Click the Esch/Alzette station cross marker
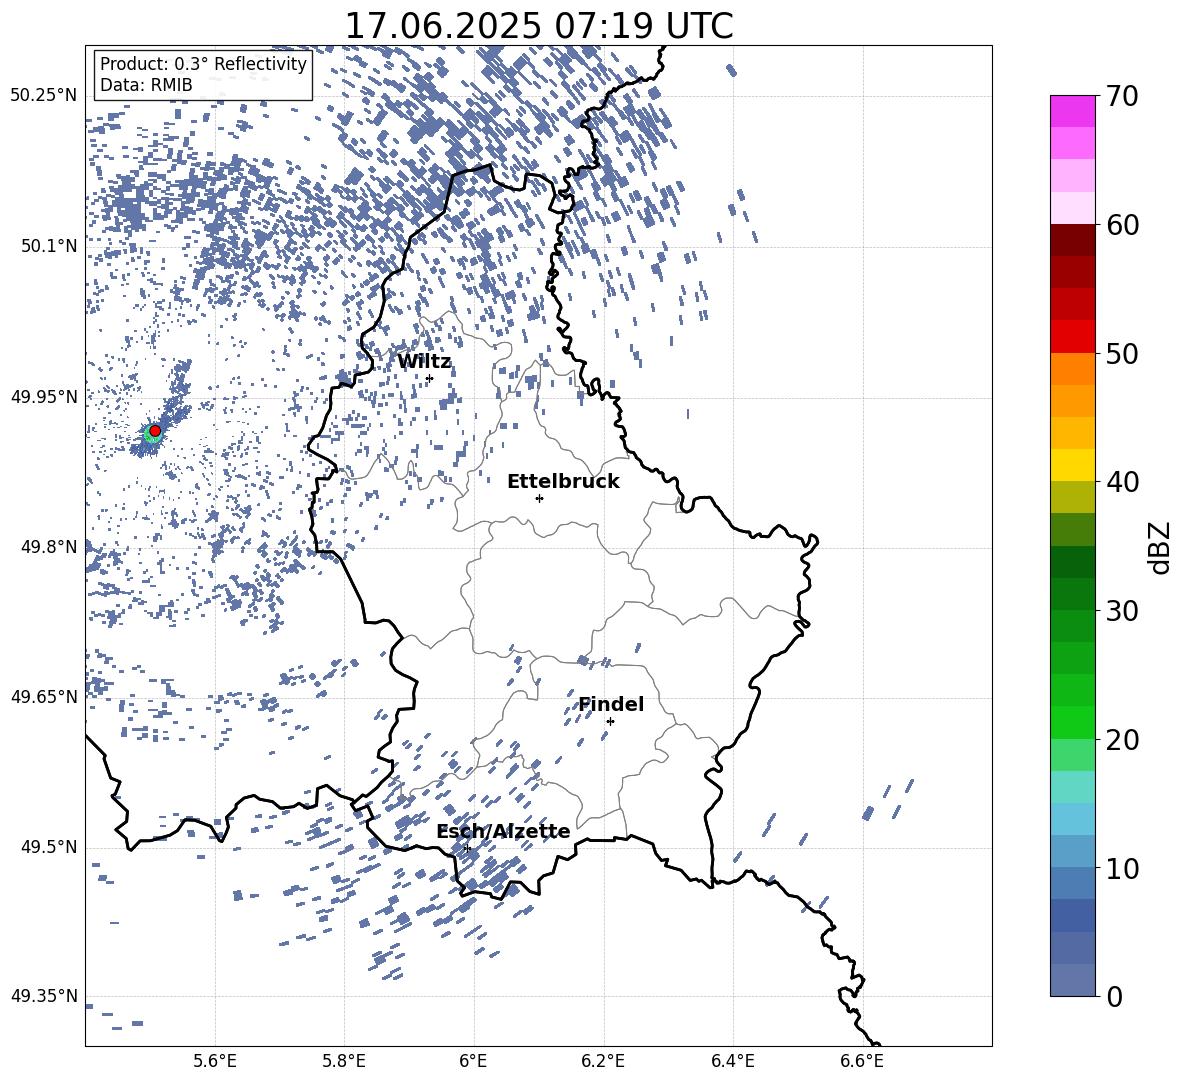1184x1081 pixels. coord(467,848)
